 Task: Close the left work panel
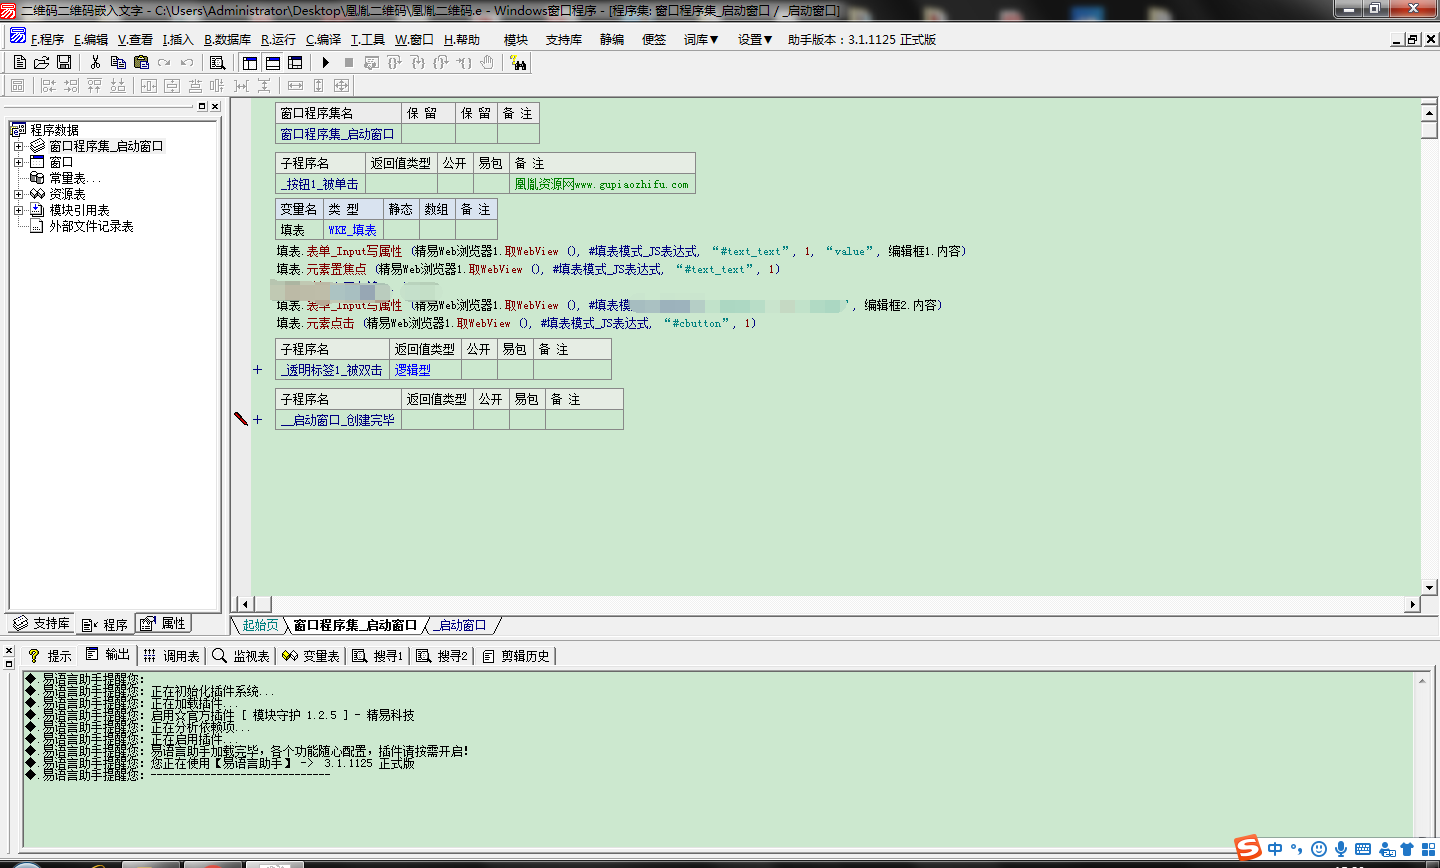pos(214,106)
